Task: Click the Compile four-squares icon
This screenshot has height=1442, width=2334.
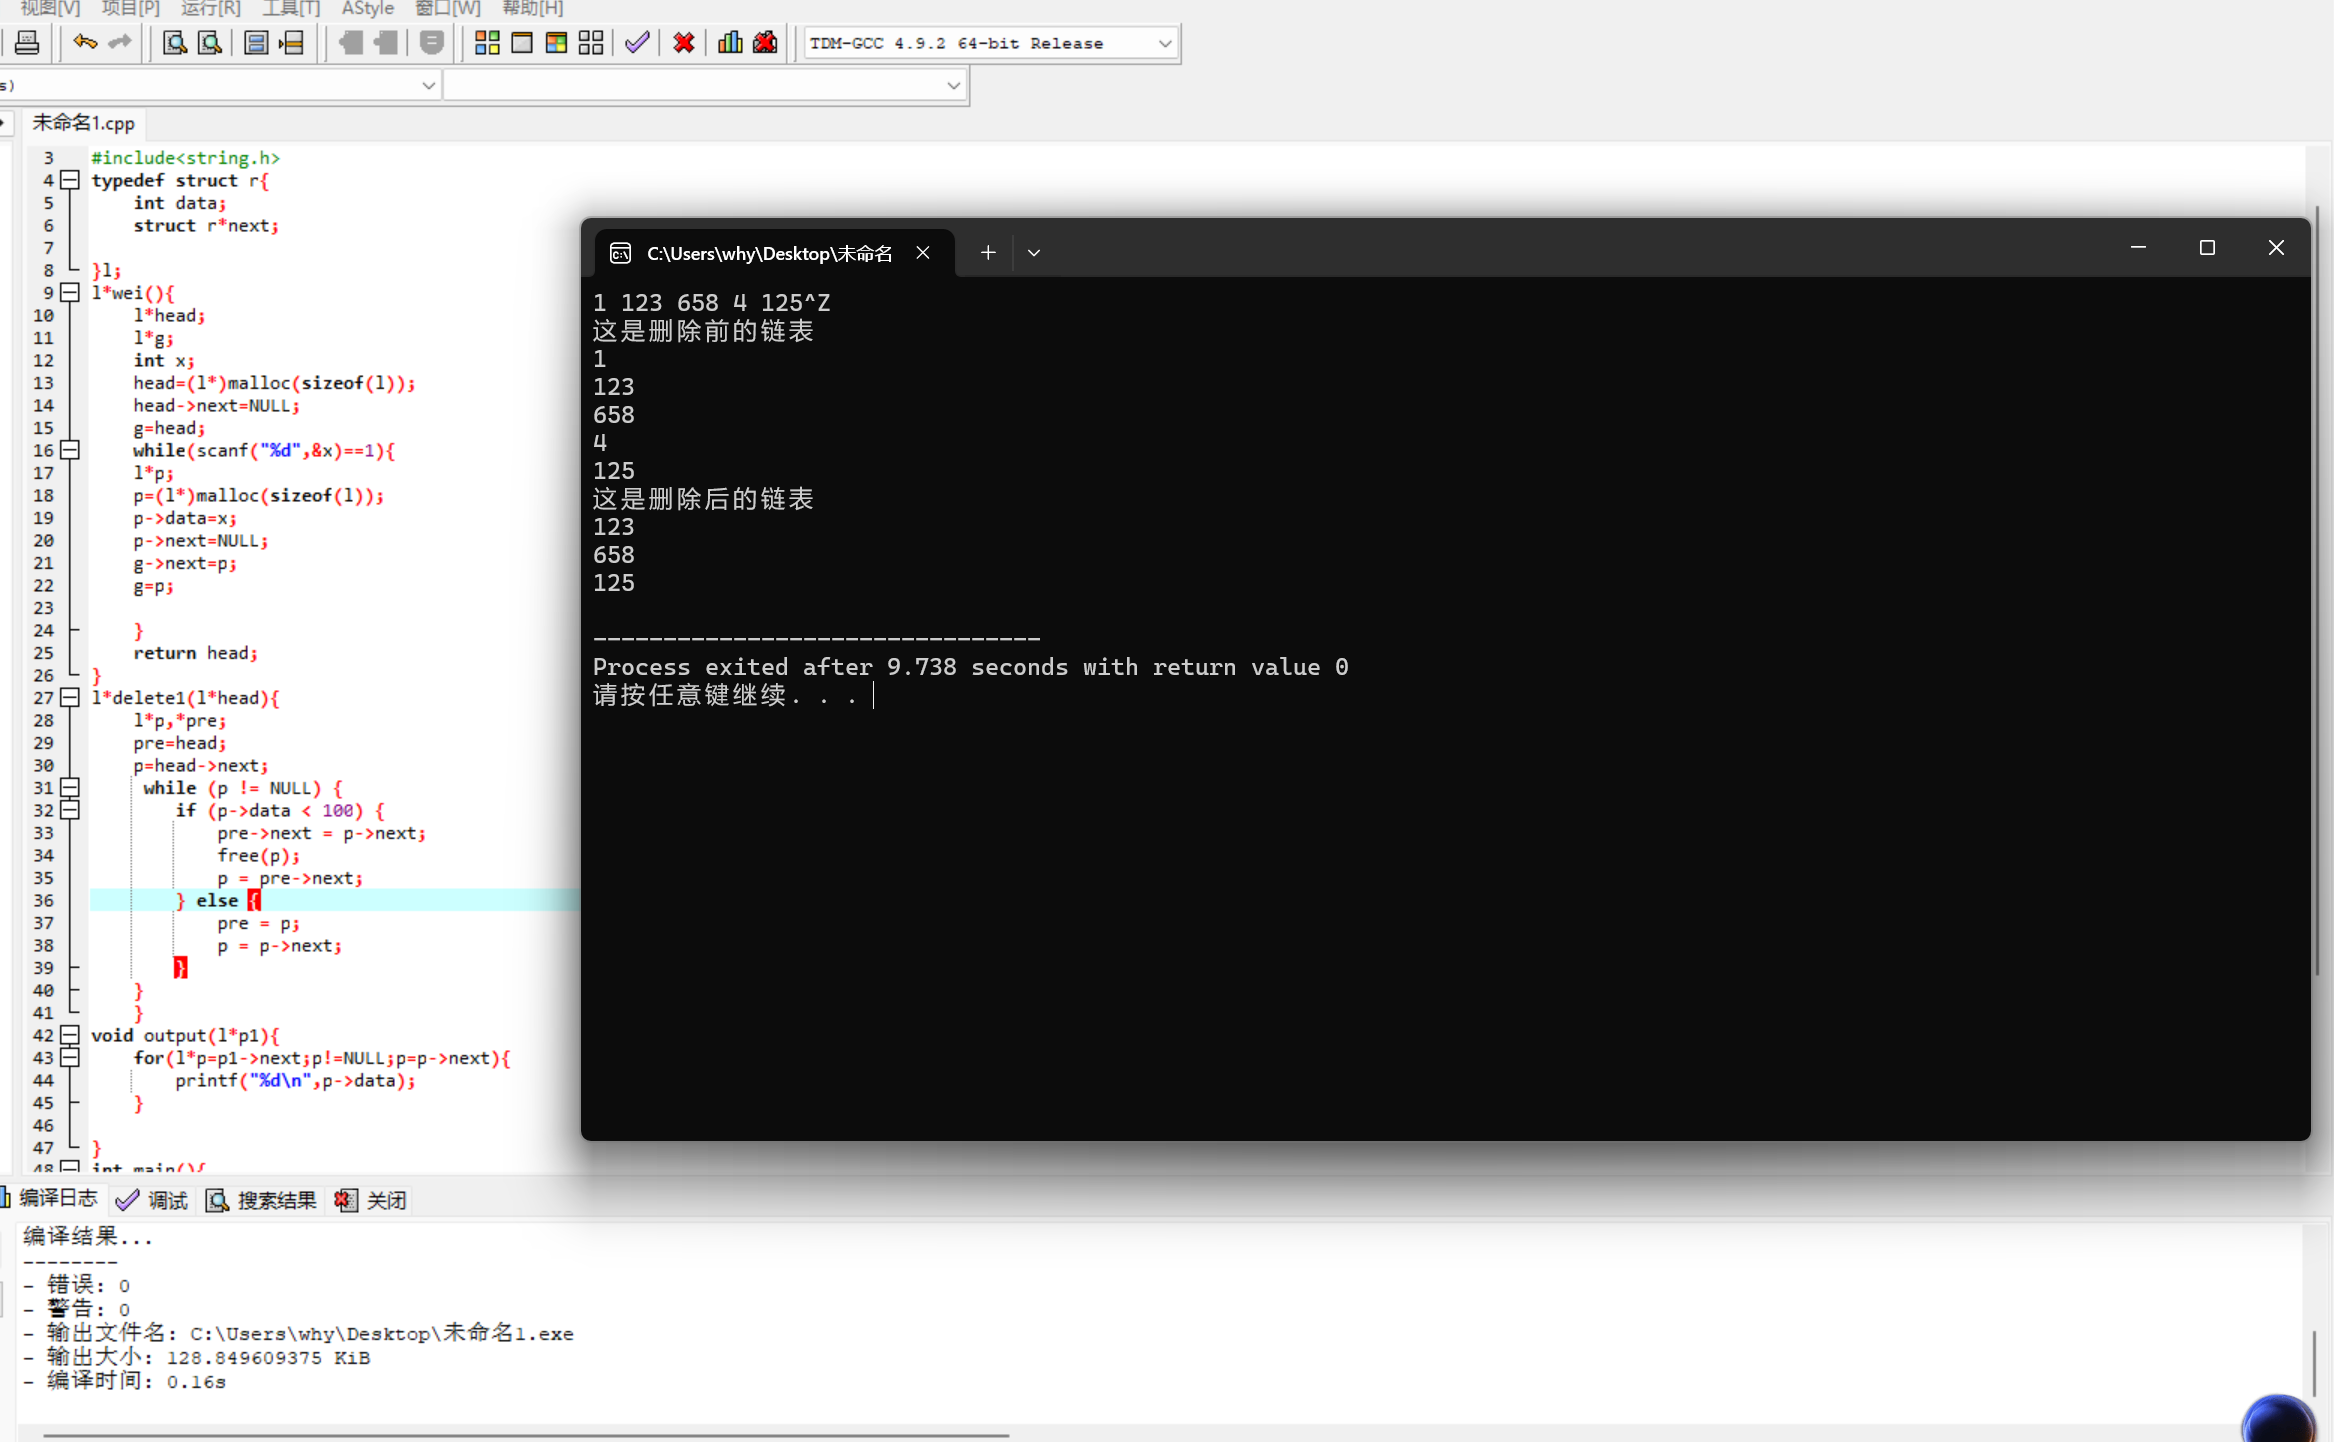Action: (487, 43)
